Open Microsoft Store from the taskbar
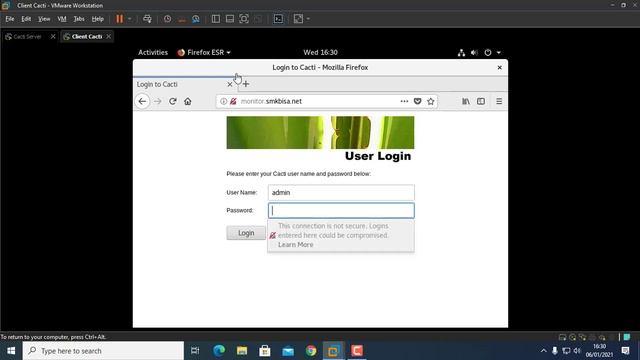 coord(265,351)
